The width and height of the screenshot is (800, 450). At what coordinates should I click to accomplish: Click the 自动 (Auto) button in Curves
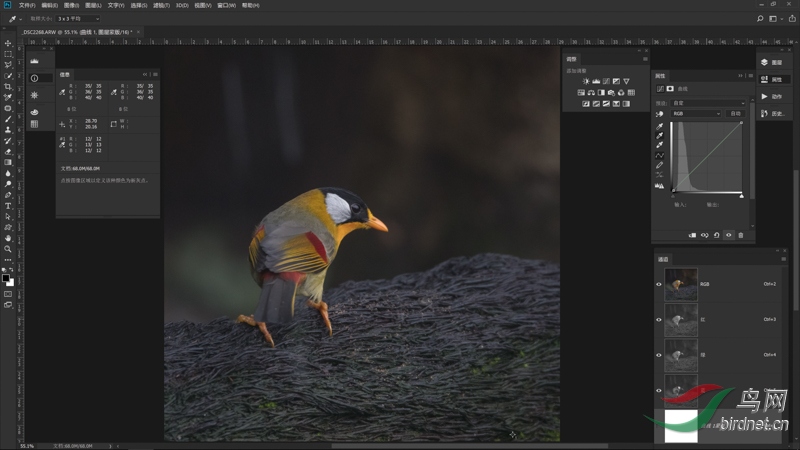click(x=735, y=114)
